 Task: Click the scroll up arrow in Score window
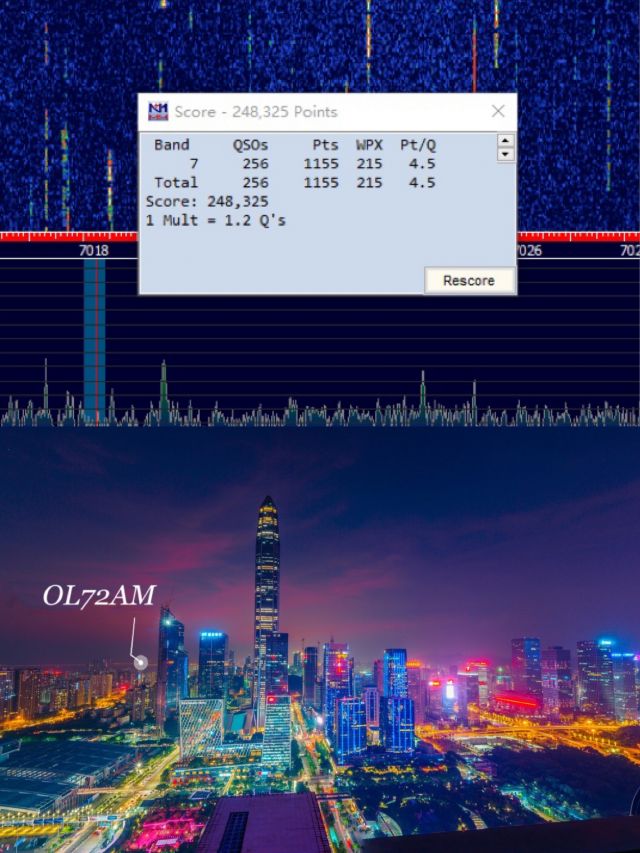(x=506, y=140)
